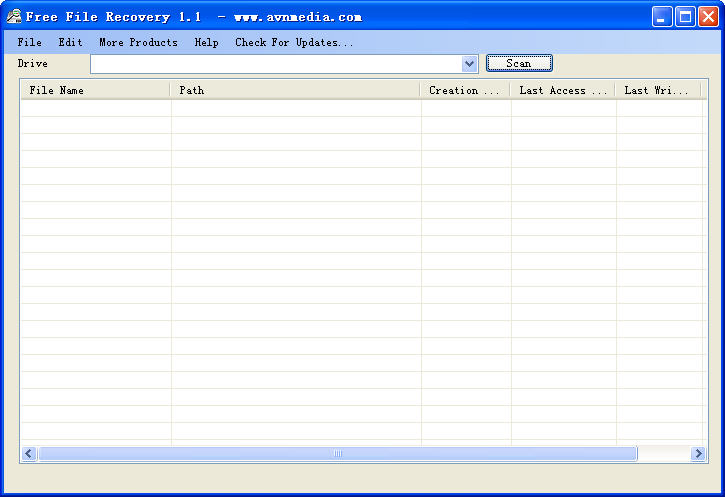Open the File menu
Viewport: 725px width, 497px height.
(29, 42)
